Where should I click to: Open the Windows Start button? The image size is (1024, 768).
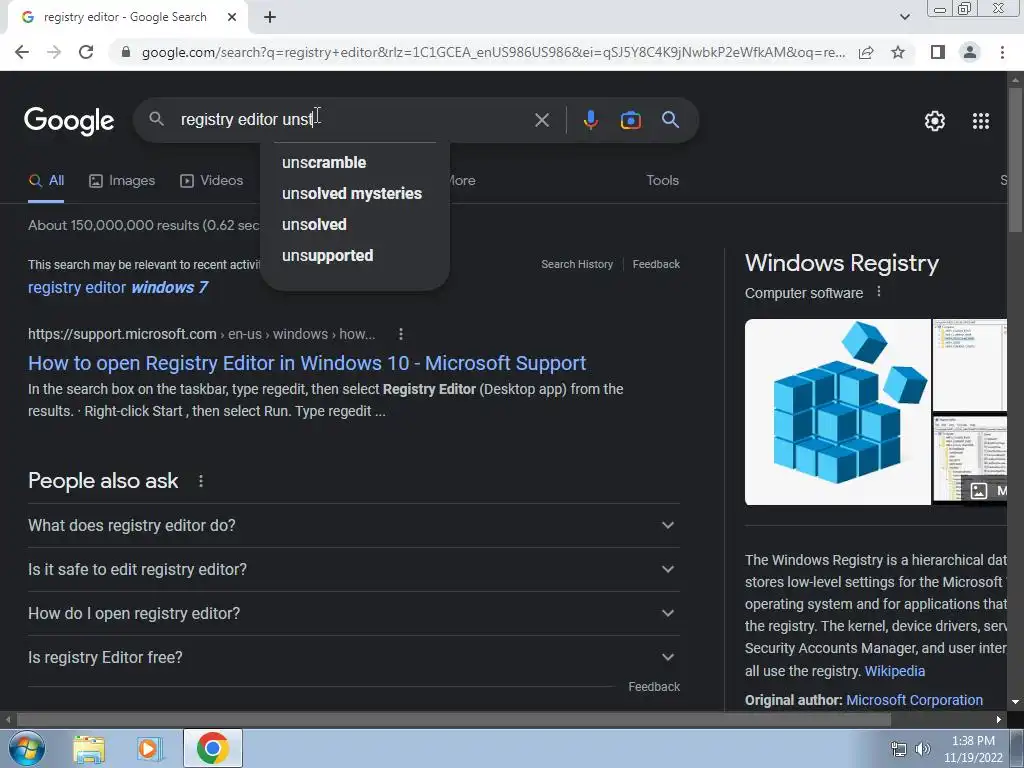coord(26,748)
